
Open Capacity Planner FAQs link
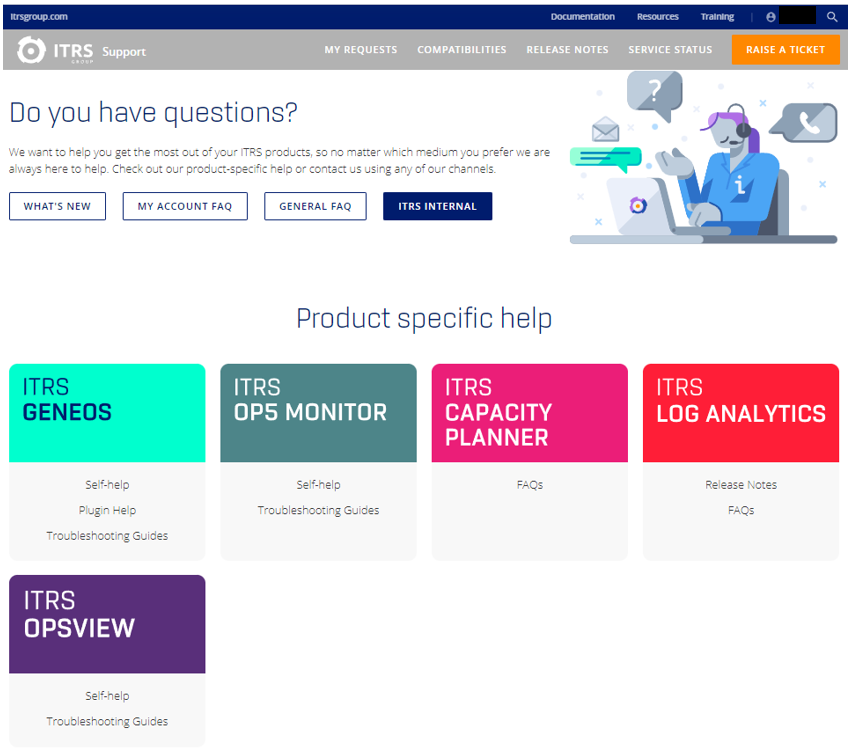(530, 485)
